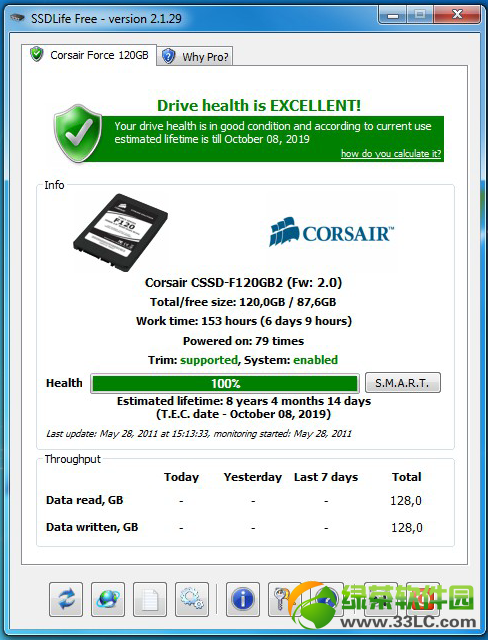Click the 'Last update: May 28, 2011' line
Viewport: 488px width, 643px height.
pyautogui.click(x=199, y=434)
